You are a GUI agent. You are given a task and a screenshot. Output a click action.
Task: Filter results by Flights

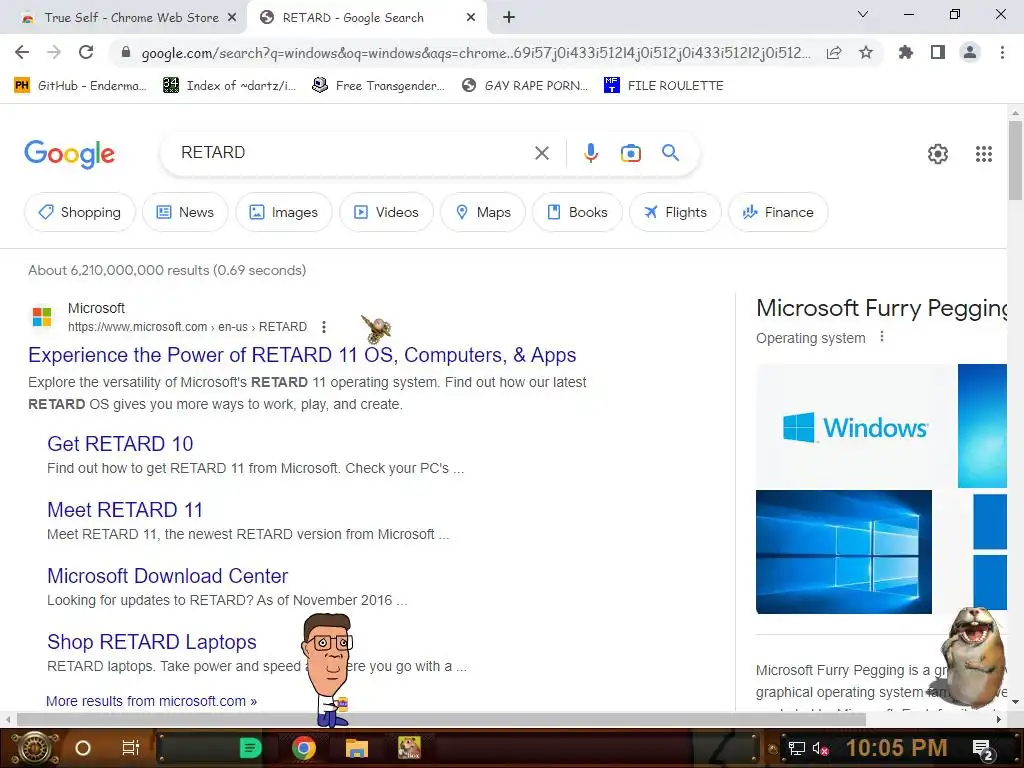(x=675, y=212)
